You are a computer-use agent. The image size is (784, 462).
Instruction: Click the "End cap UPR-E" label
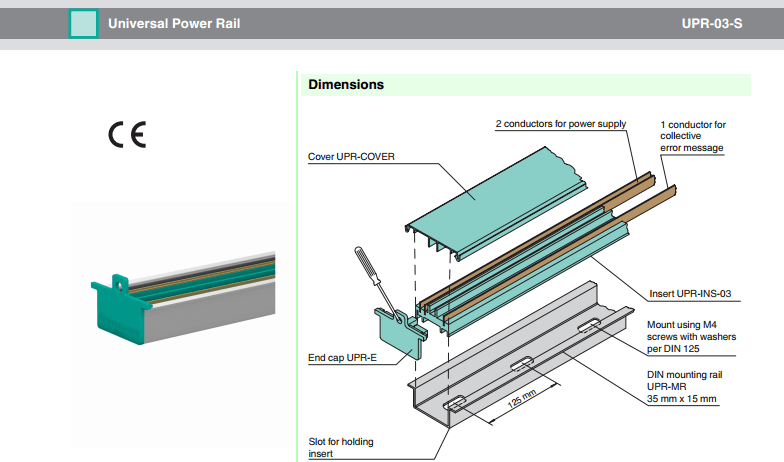tap(342, 356)
